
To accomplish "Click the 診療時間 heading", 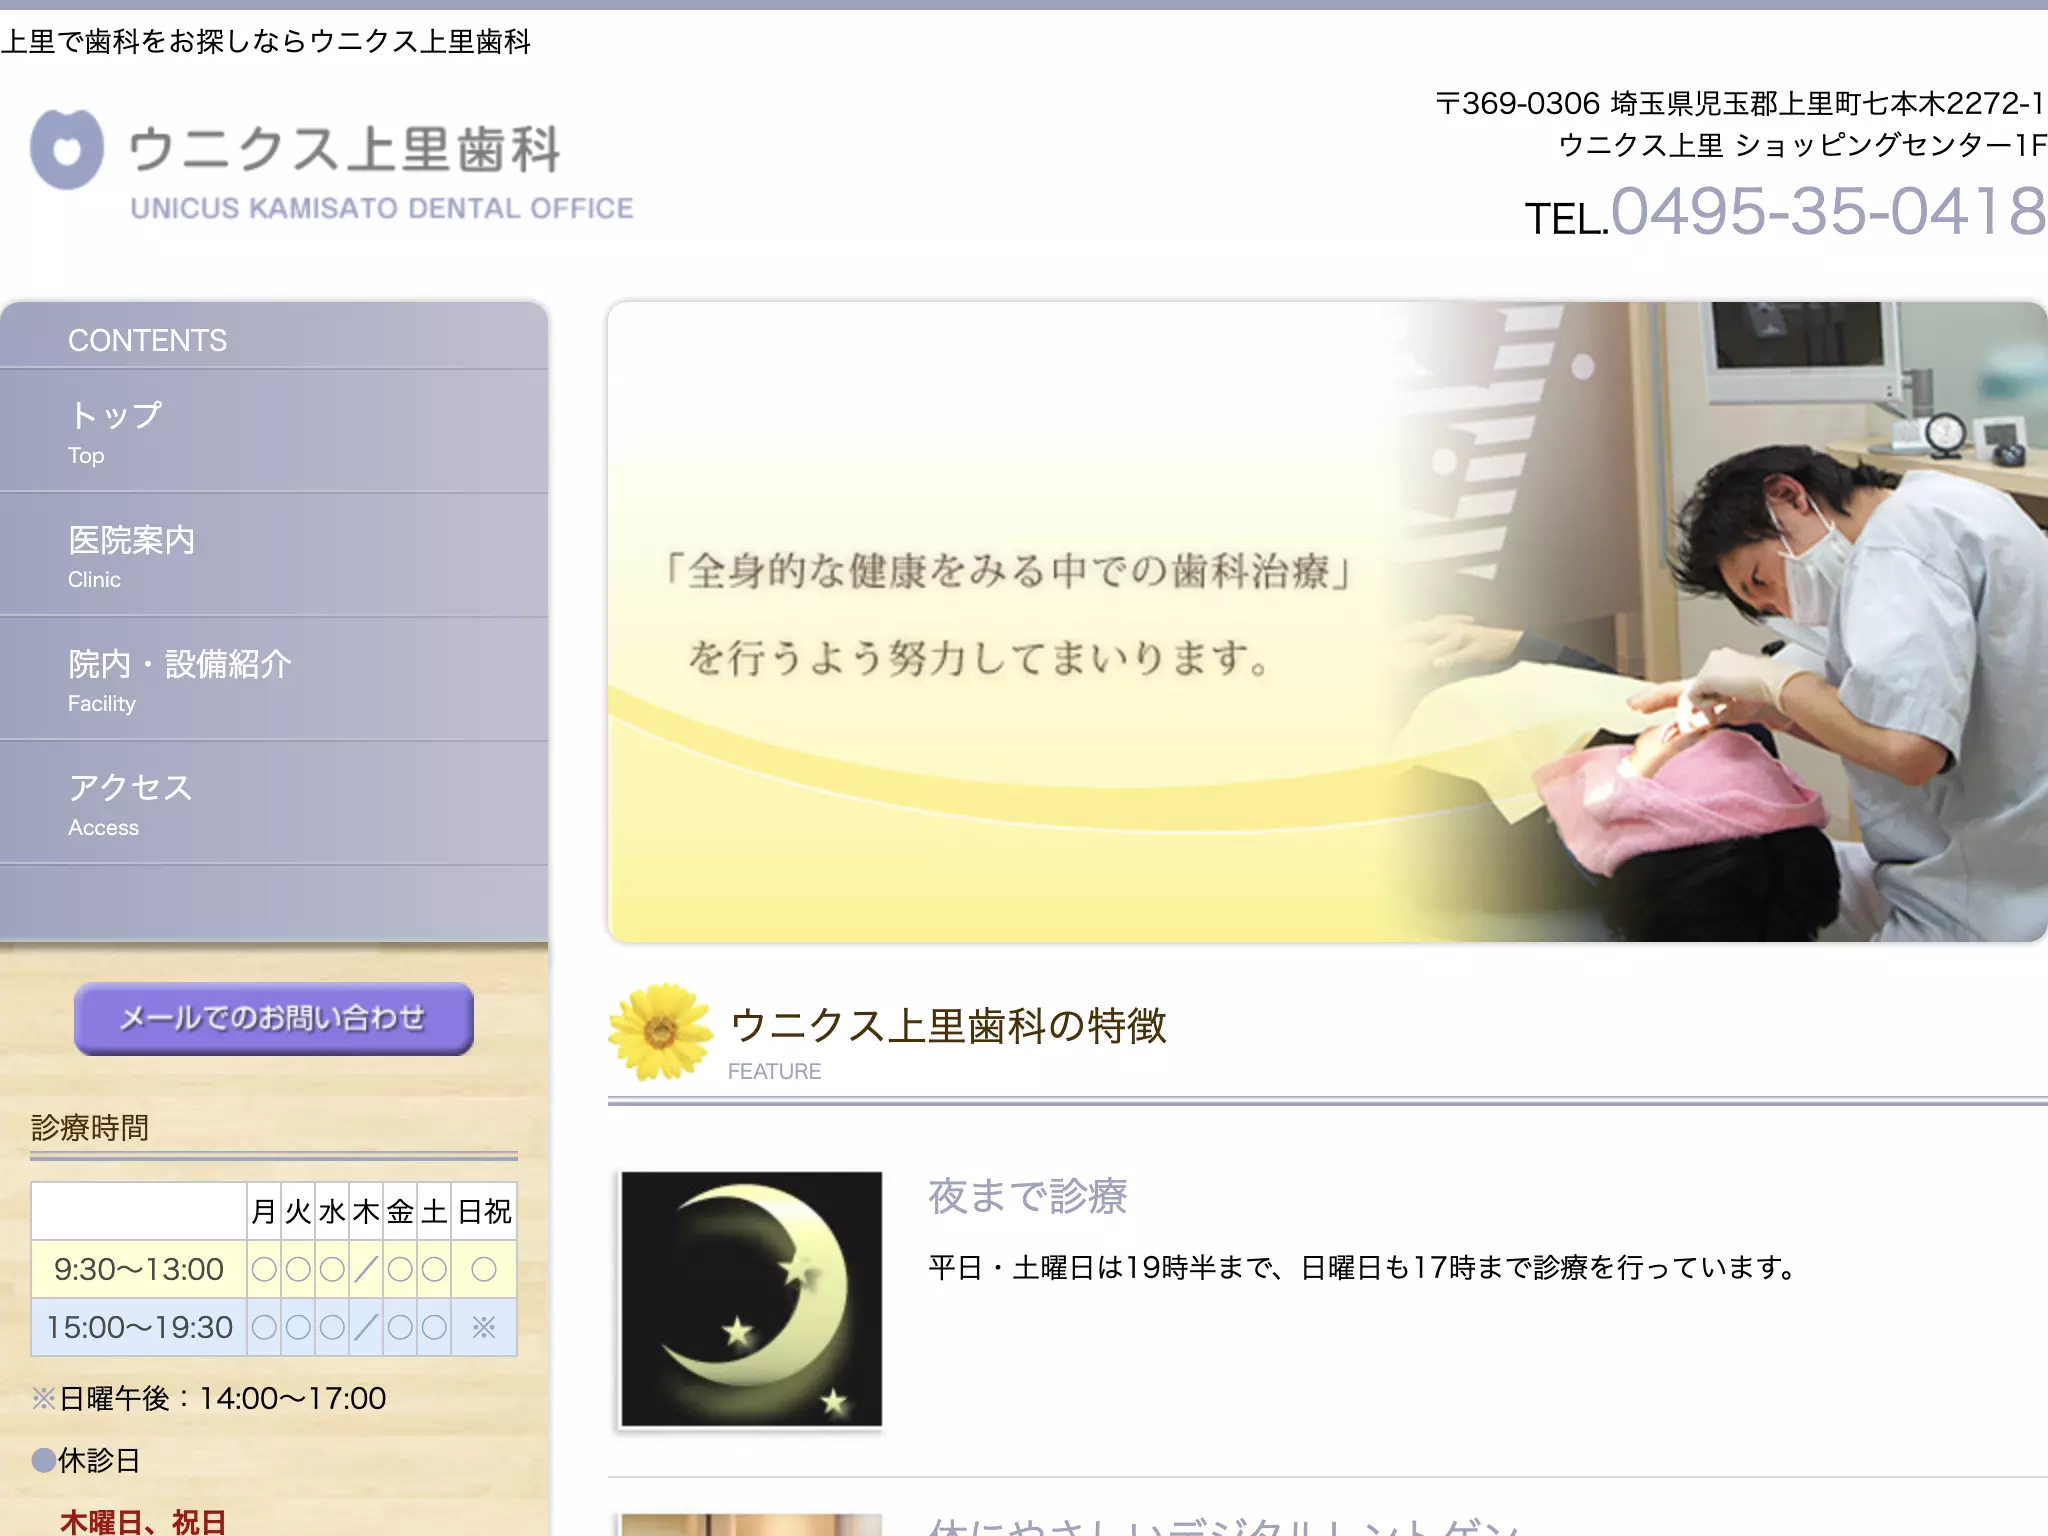I will click(x=90, y=1128).
